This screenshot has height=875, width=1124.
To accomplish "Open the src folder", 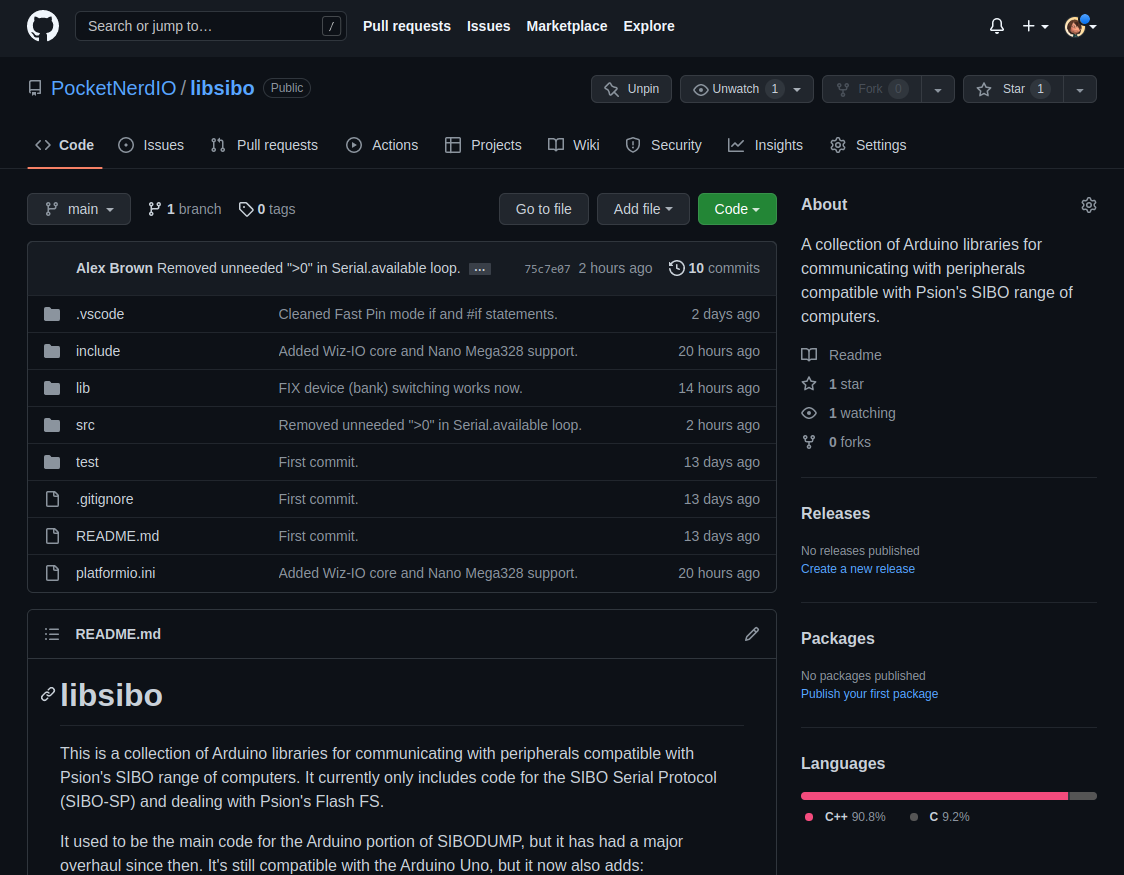I will (85, 426).
